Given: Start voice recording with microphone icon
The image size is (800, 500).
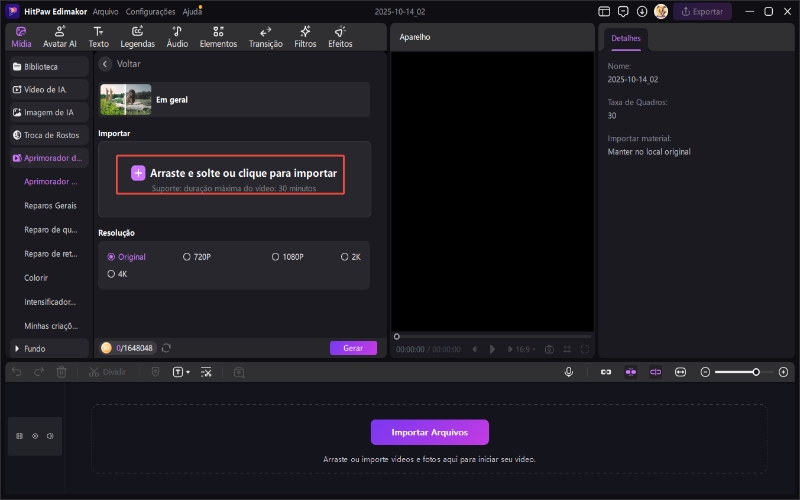Looking at the screenshot, I should click(569, 372).
